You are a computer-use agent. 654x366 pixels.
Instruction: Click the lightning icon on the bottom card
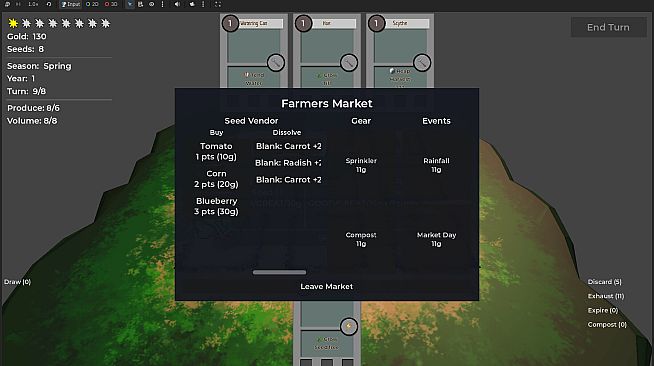(x=349, y=326)
